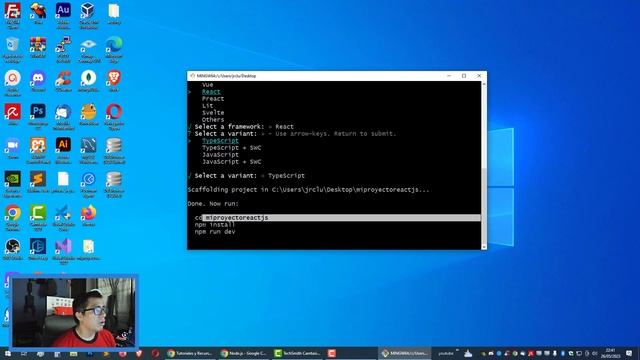This screenshot has width=640, height=360.
Task: Switch to the Node.js Google Chrome taskbar window
Action: [244, 353]
